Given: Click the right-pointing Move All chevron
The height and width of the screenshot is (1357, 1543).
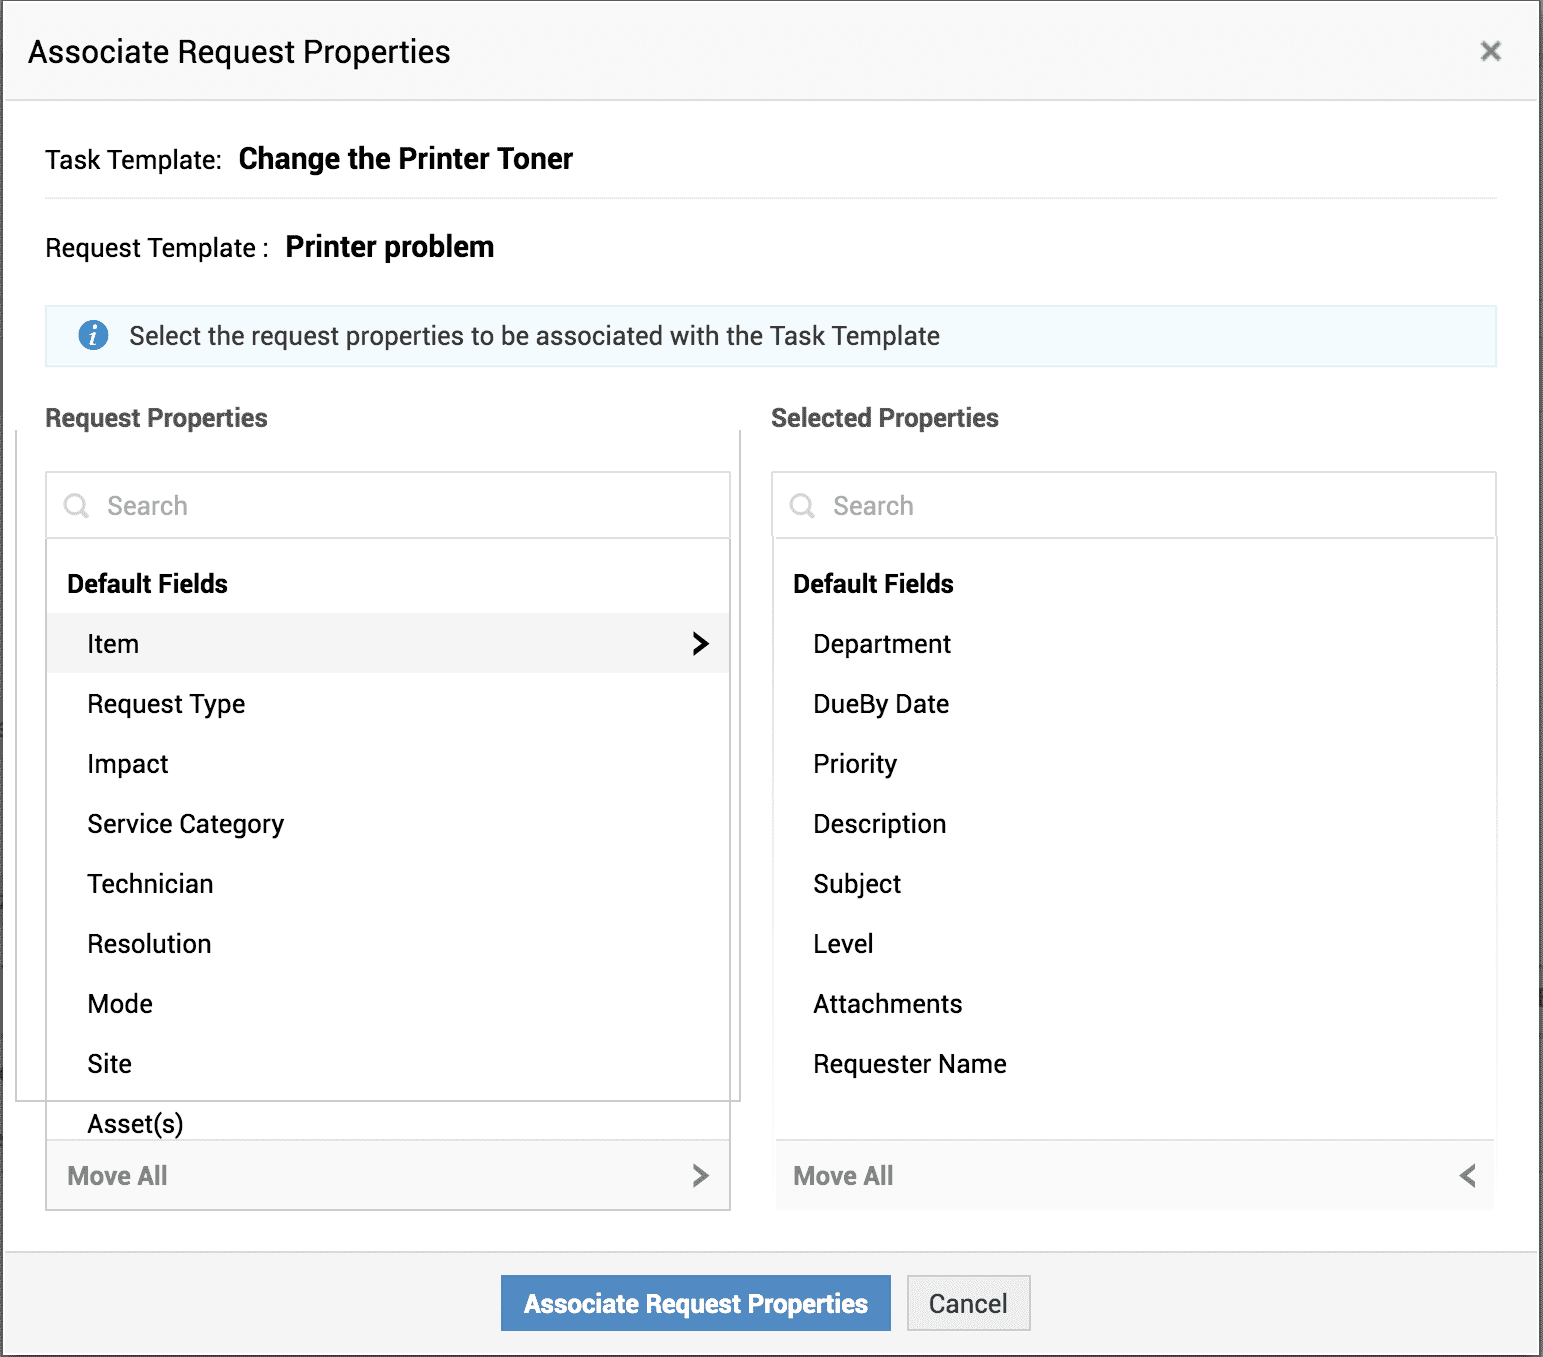Looking at the screenshot, I should [700, 1176].
